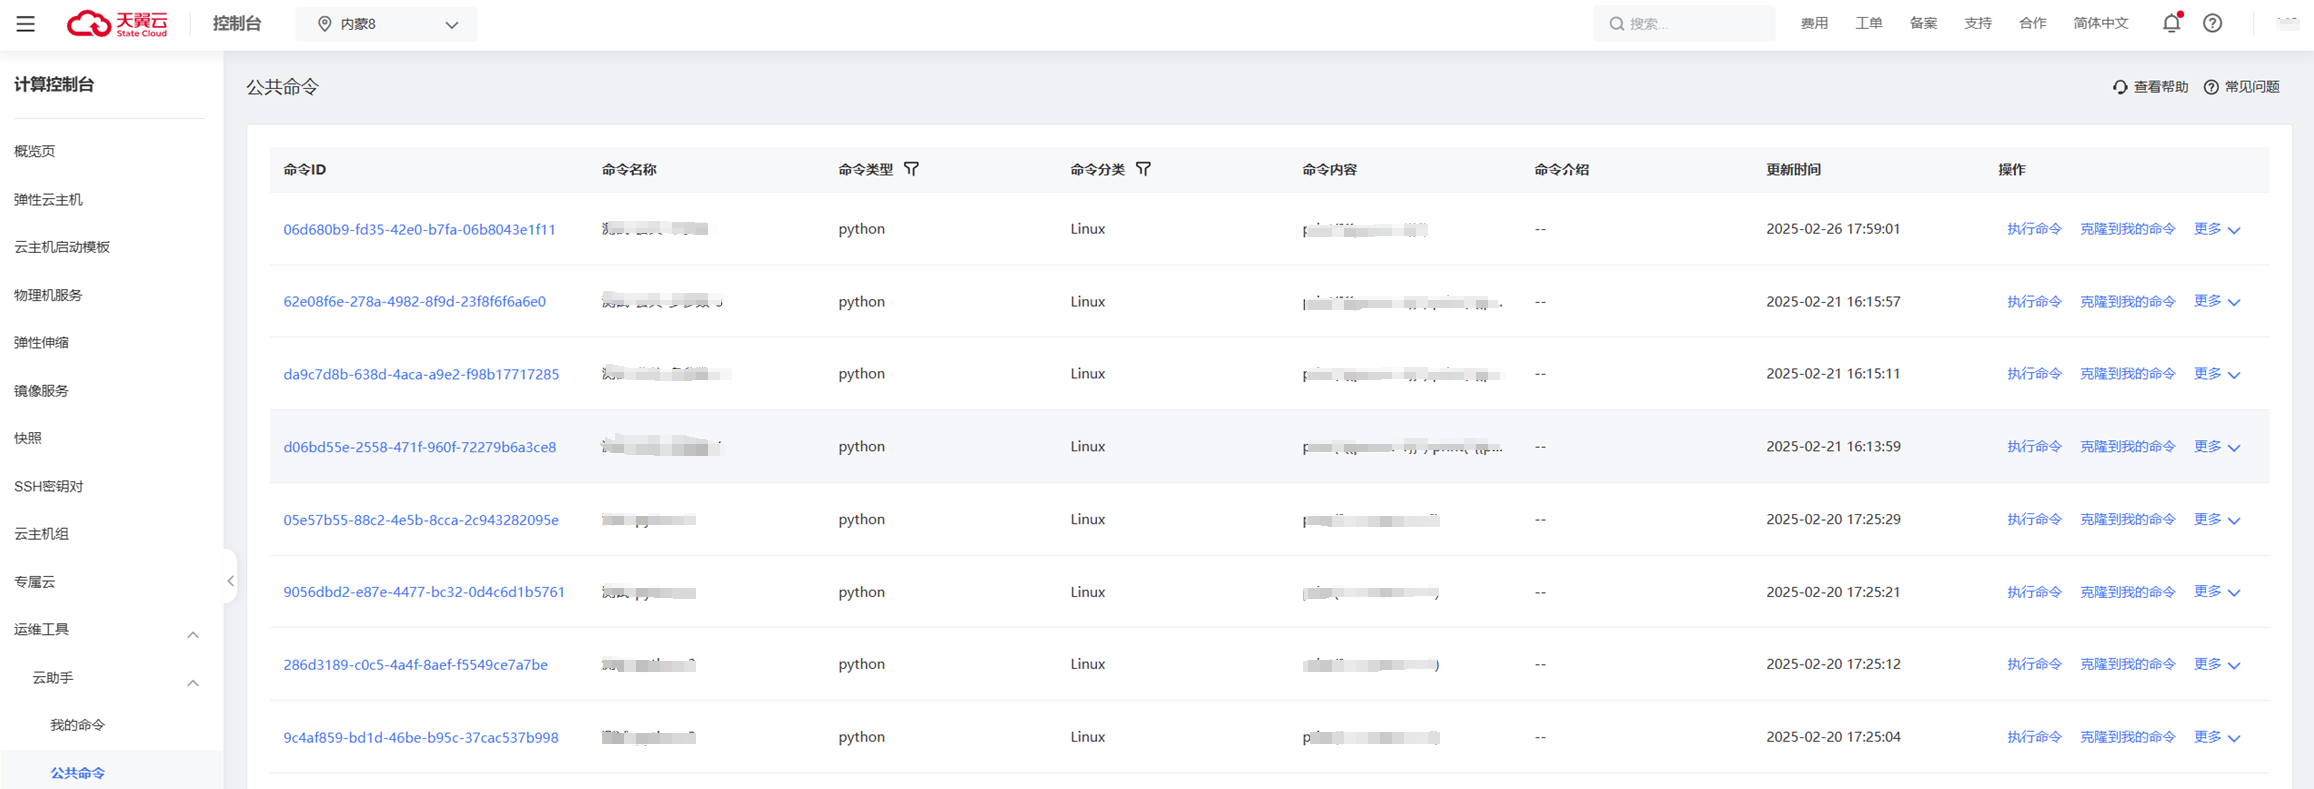
Task: Click 执行命令 for command 62e08f6e
Action: (2034, 301)
